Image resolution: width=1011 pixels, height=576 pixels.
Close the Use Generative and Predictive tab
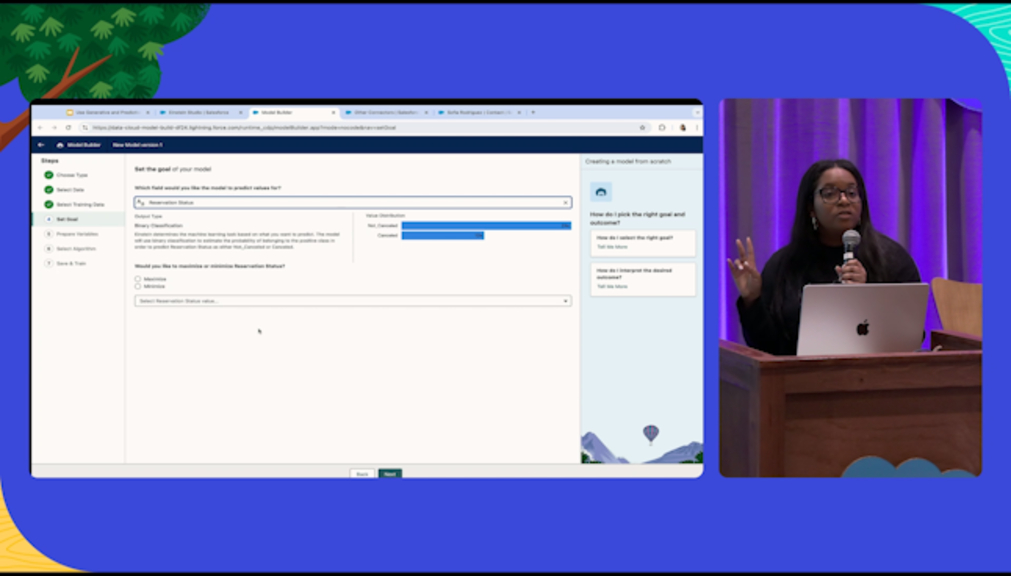(x=148, y=112)
